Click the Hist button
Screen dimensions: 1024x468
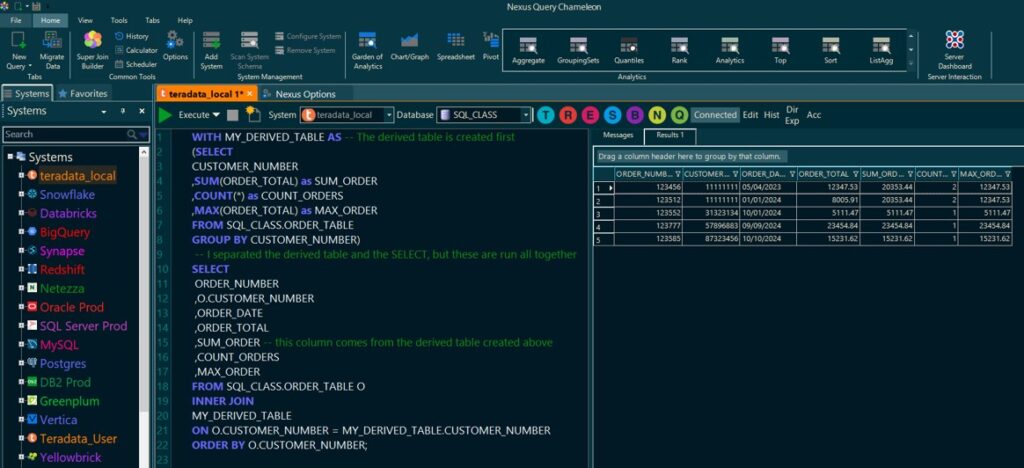point(772,115)
